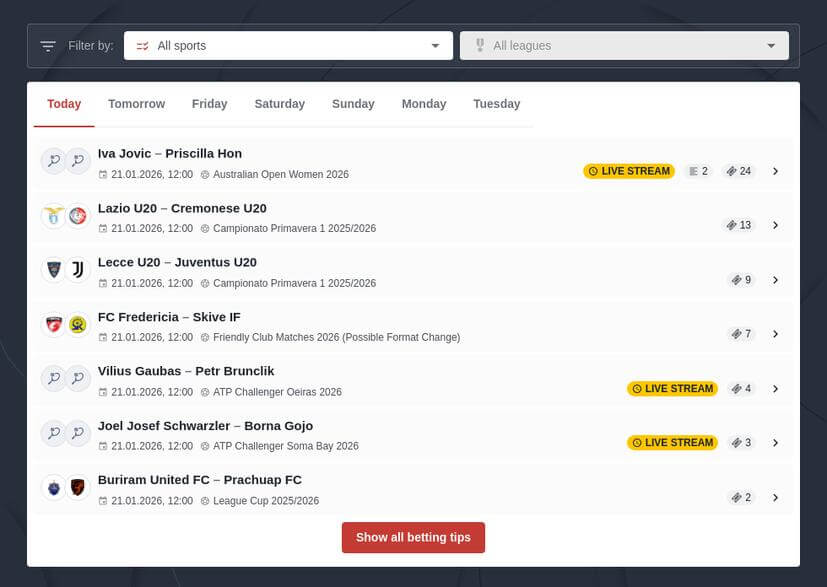Switch to the Tomorrow tab
Image resolution: width=827 pixels, height=587 pixels.
click(136, 103)
